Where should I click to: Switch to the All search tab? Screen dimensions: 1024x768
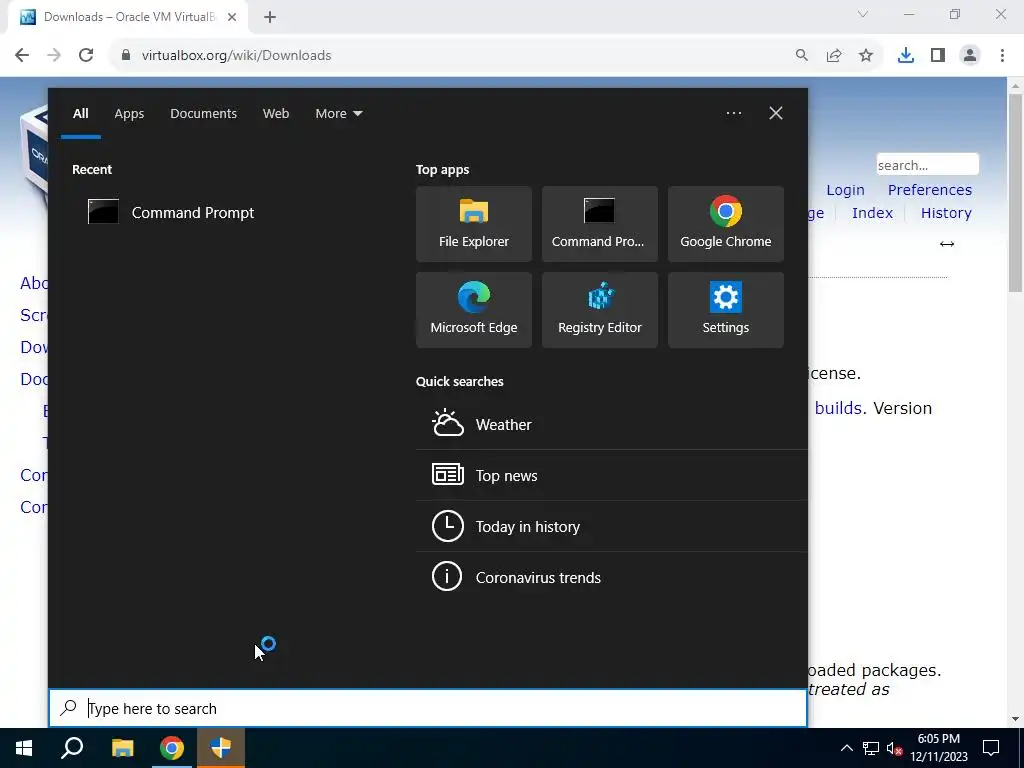click(x=80, y=114)
